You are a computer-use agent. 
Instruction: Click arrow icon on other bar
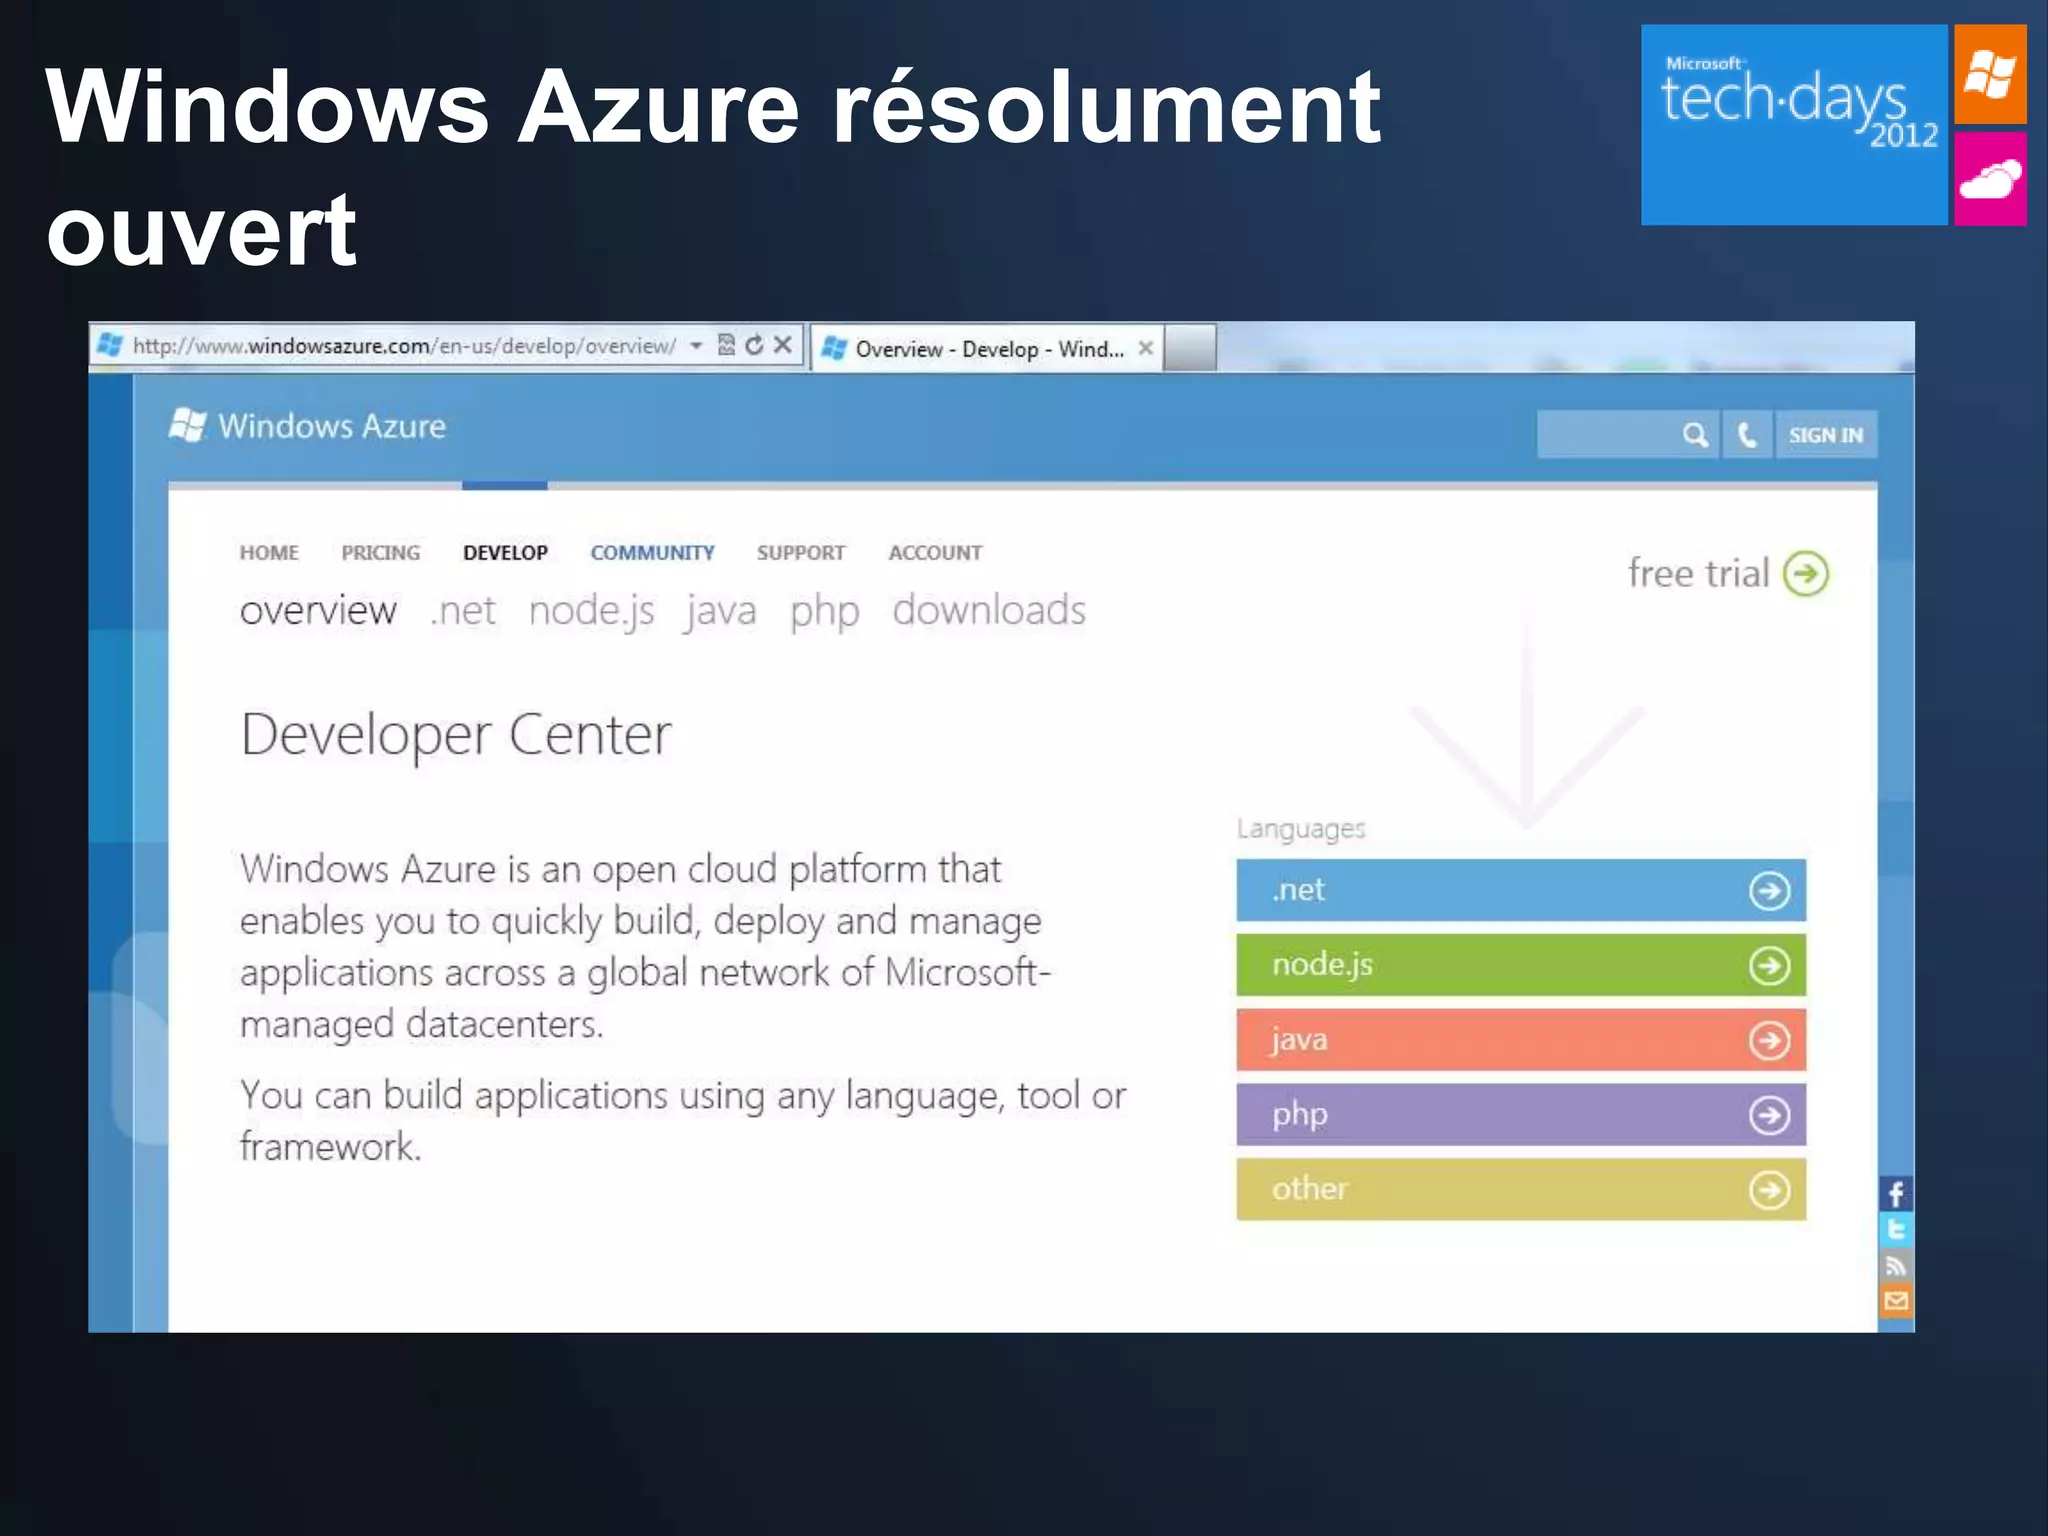click(1769, 1190)
